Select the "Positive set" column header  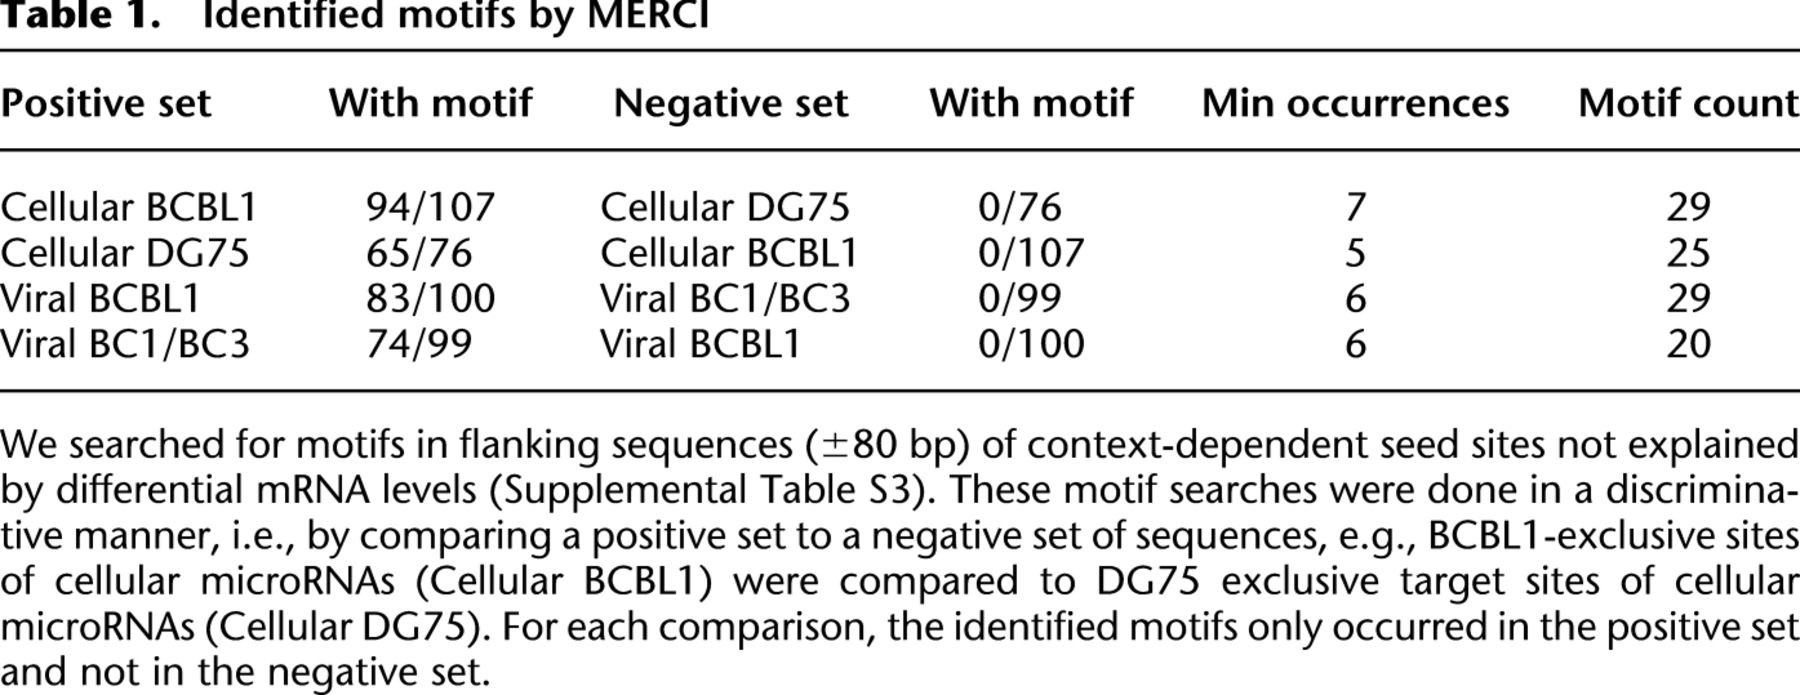106,103
